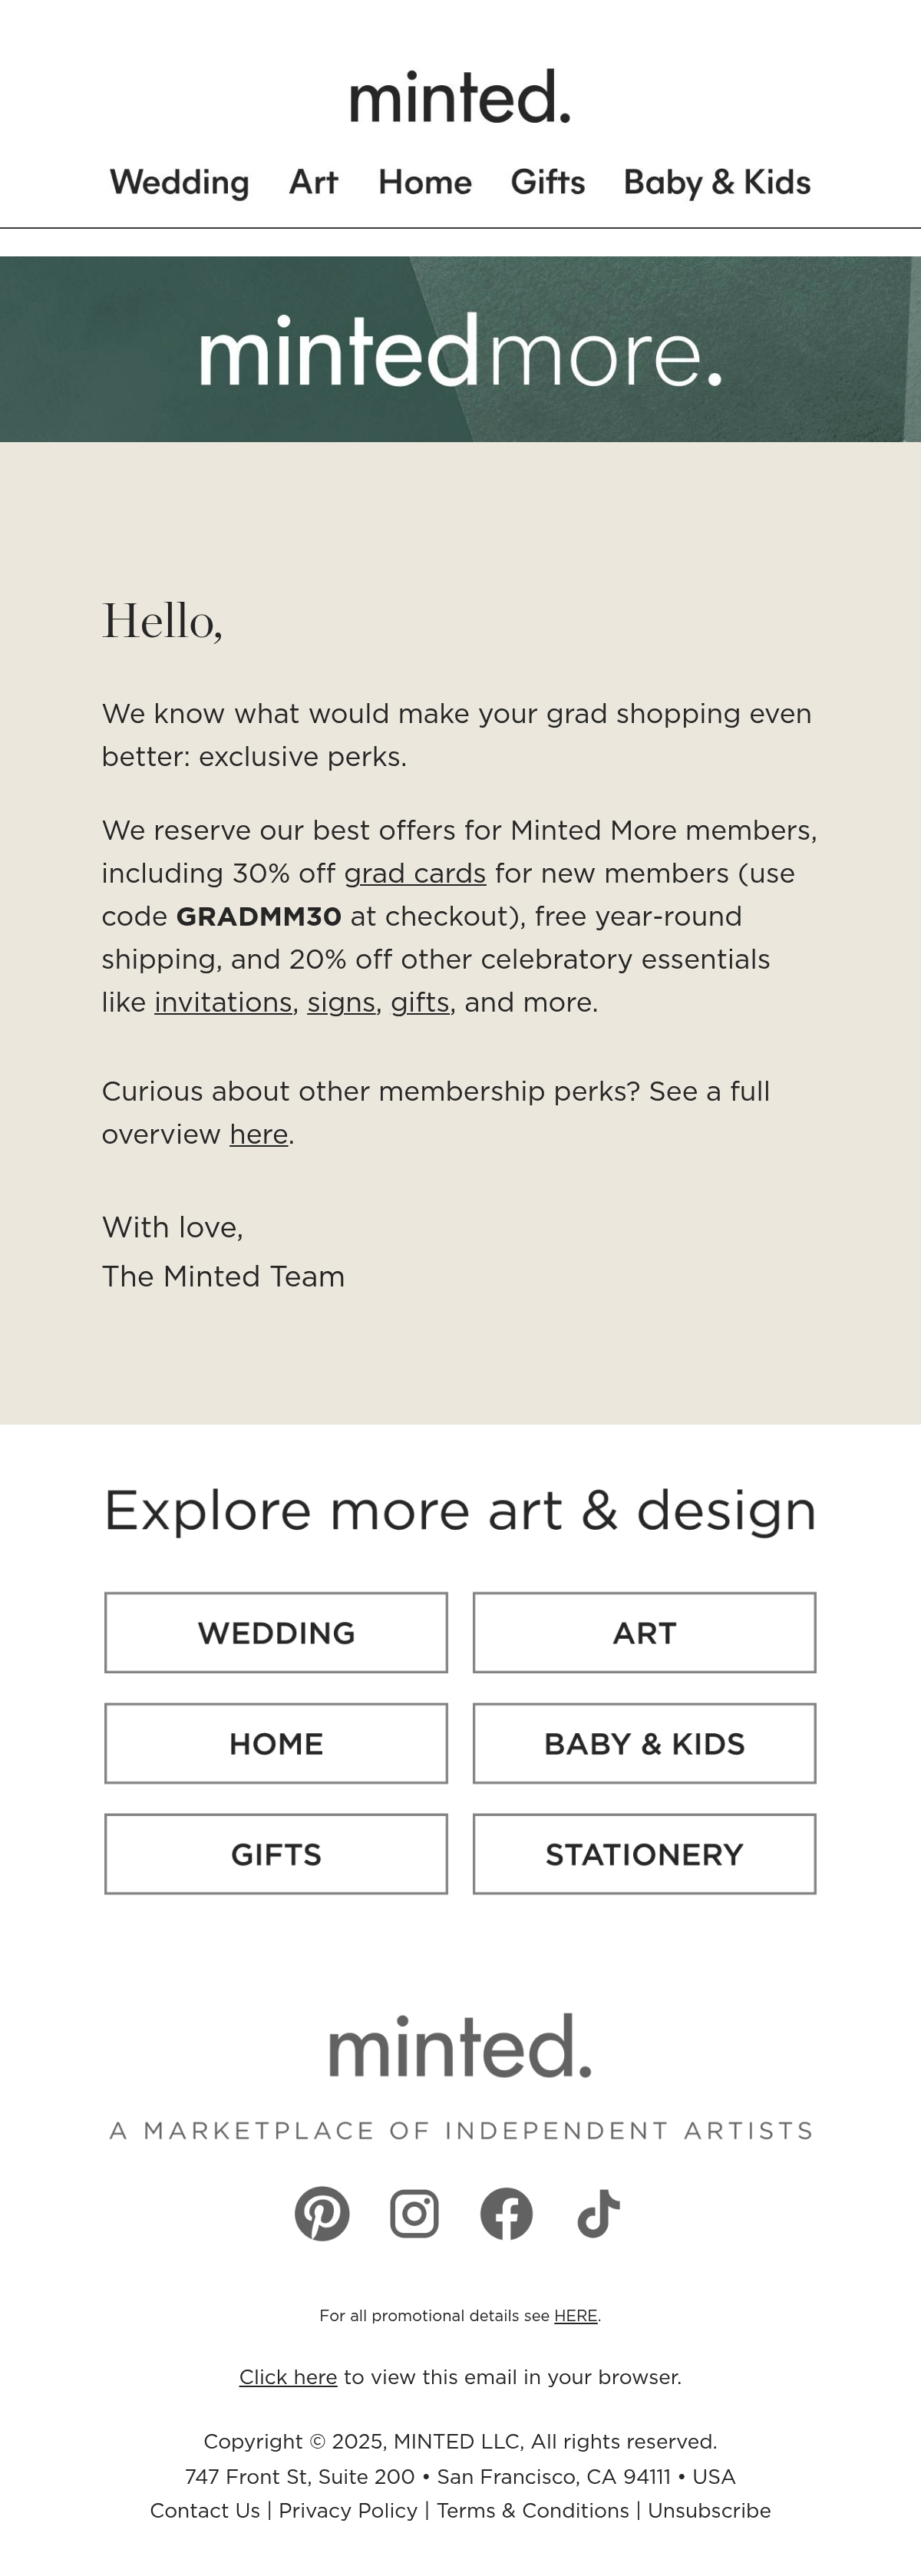Select the Art nav item

point(313,182)
